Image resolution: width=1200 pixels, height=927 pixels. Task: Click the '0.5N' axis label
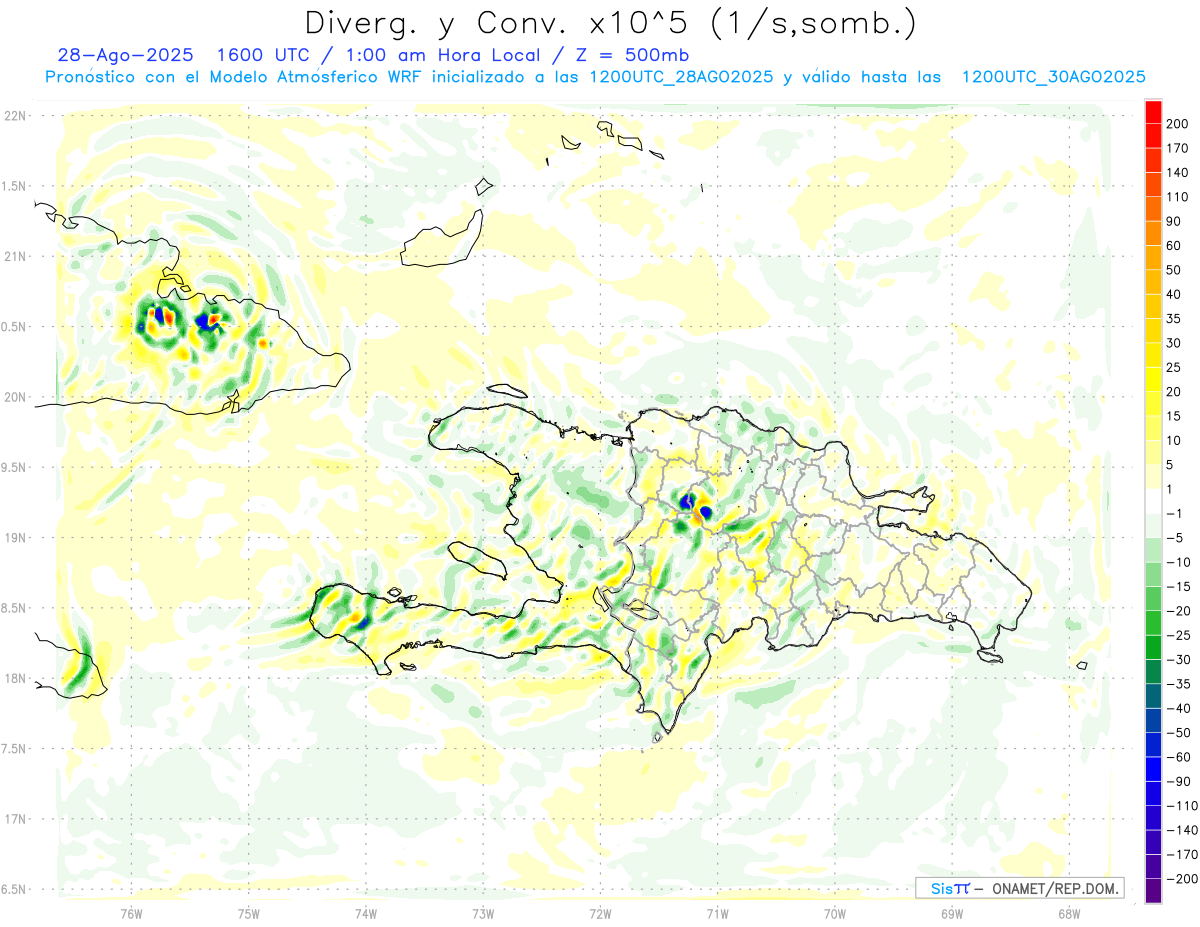pyautogui.click(x=13, y=327)
